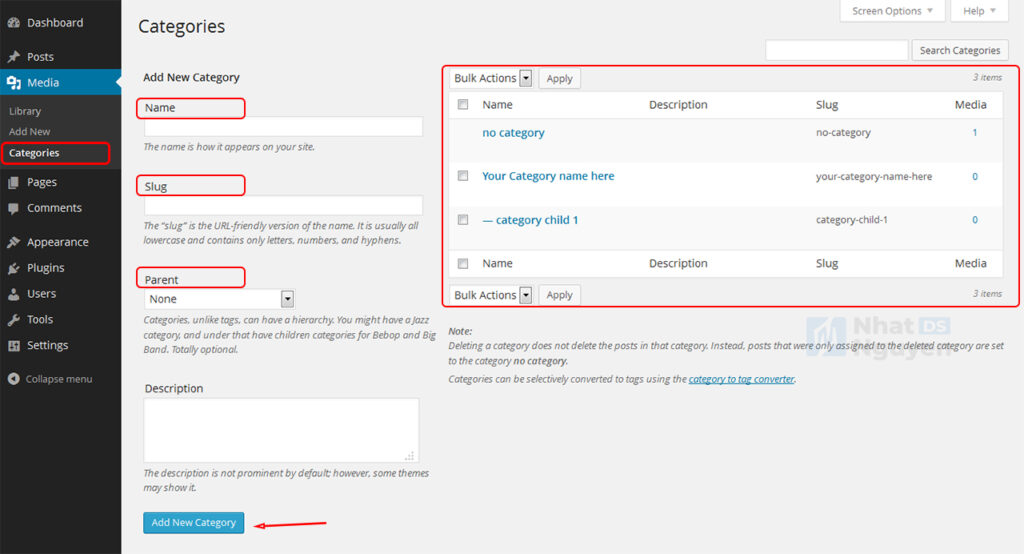Image resolution: width=1024 pixels, height=554 pixels.
Task: Open the Dashboard menu
Action: 55,23
